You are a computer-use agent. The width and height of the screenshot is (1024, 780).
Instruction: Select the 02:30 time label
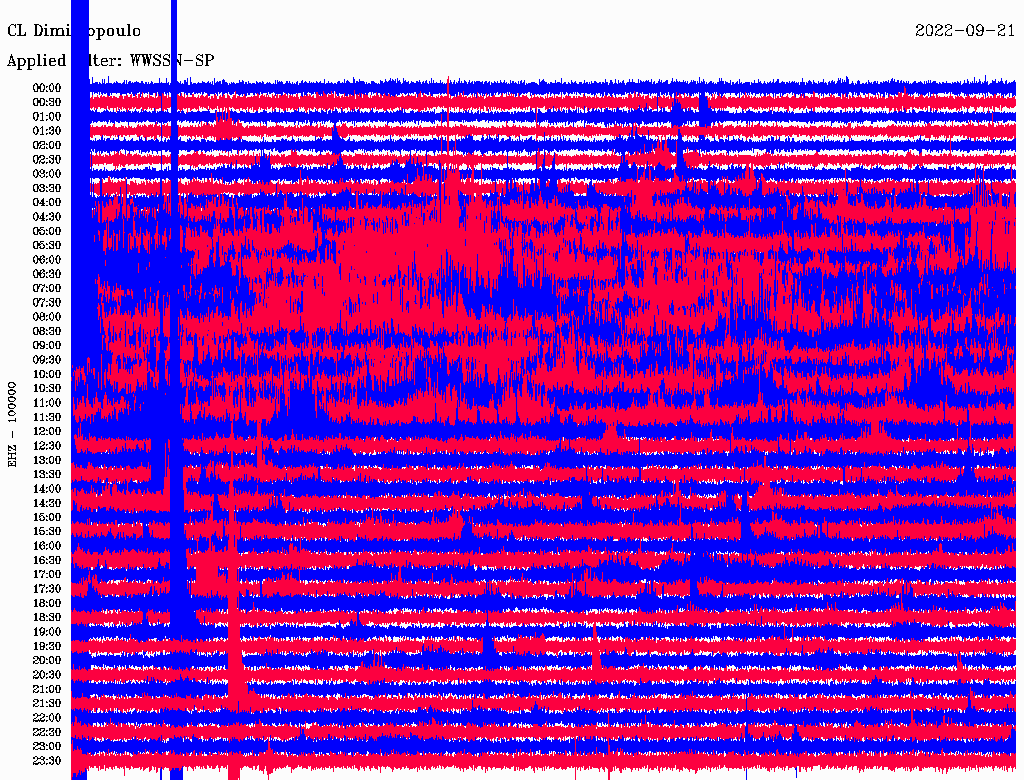click(x=47, y=159)
